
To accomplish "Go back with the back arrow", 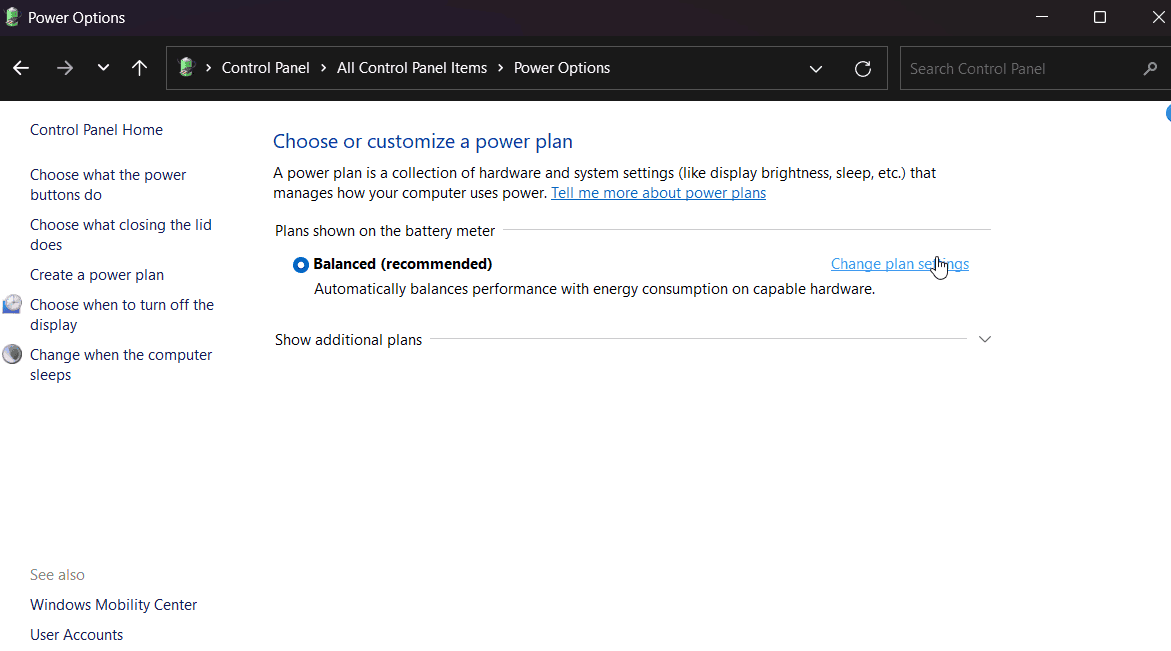I will [21, 68].
